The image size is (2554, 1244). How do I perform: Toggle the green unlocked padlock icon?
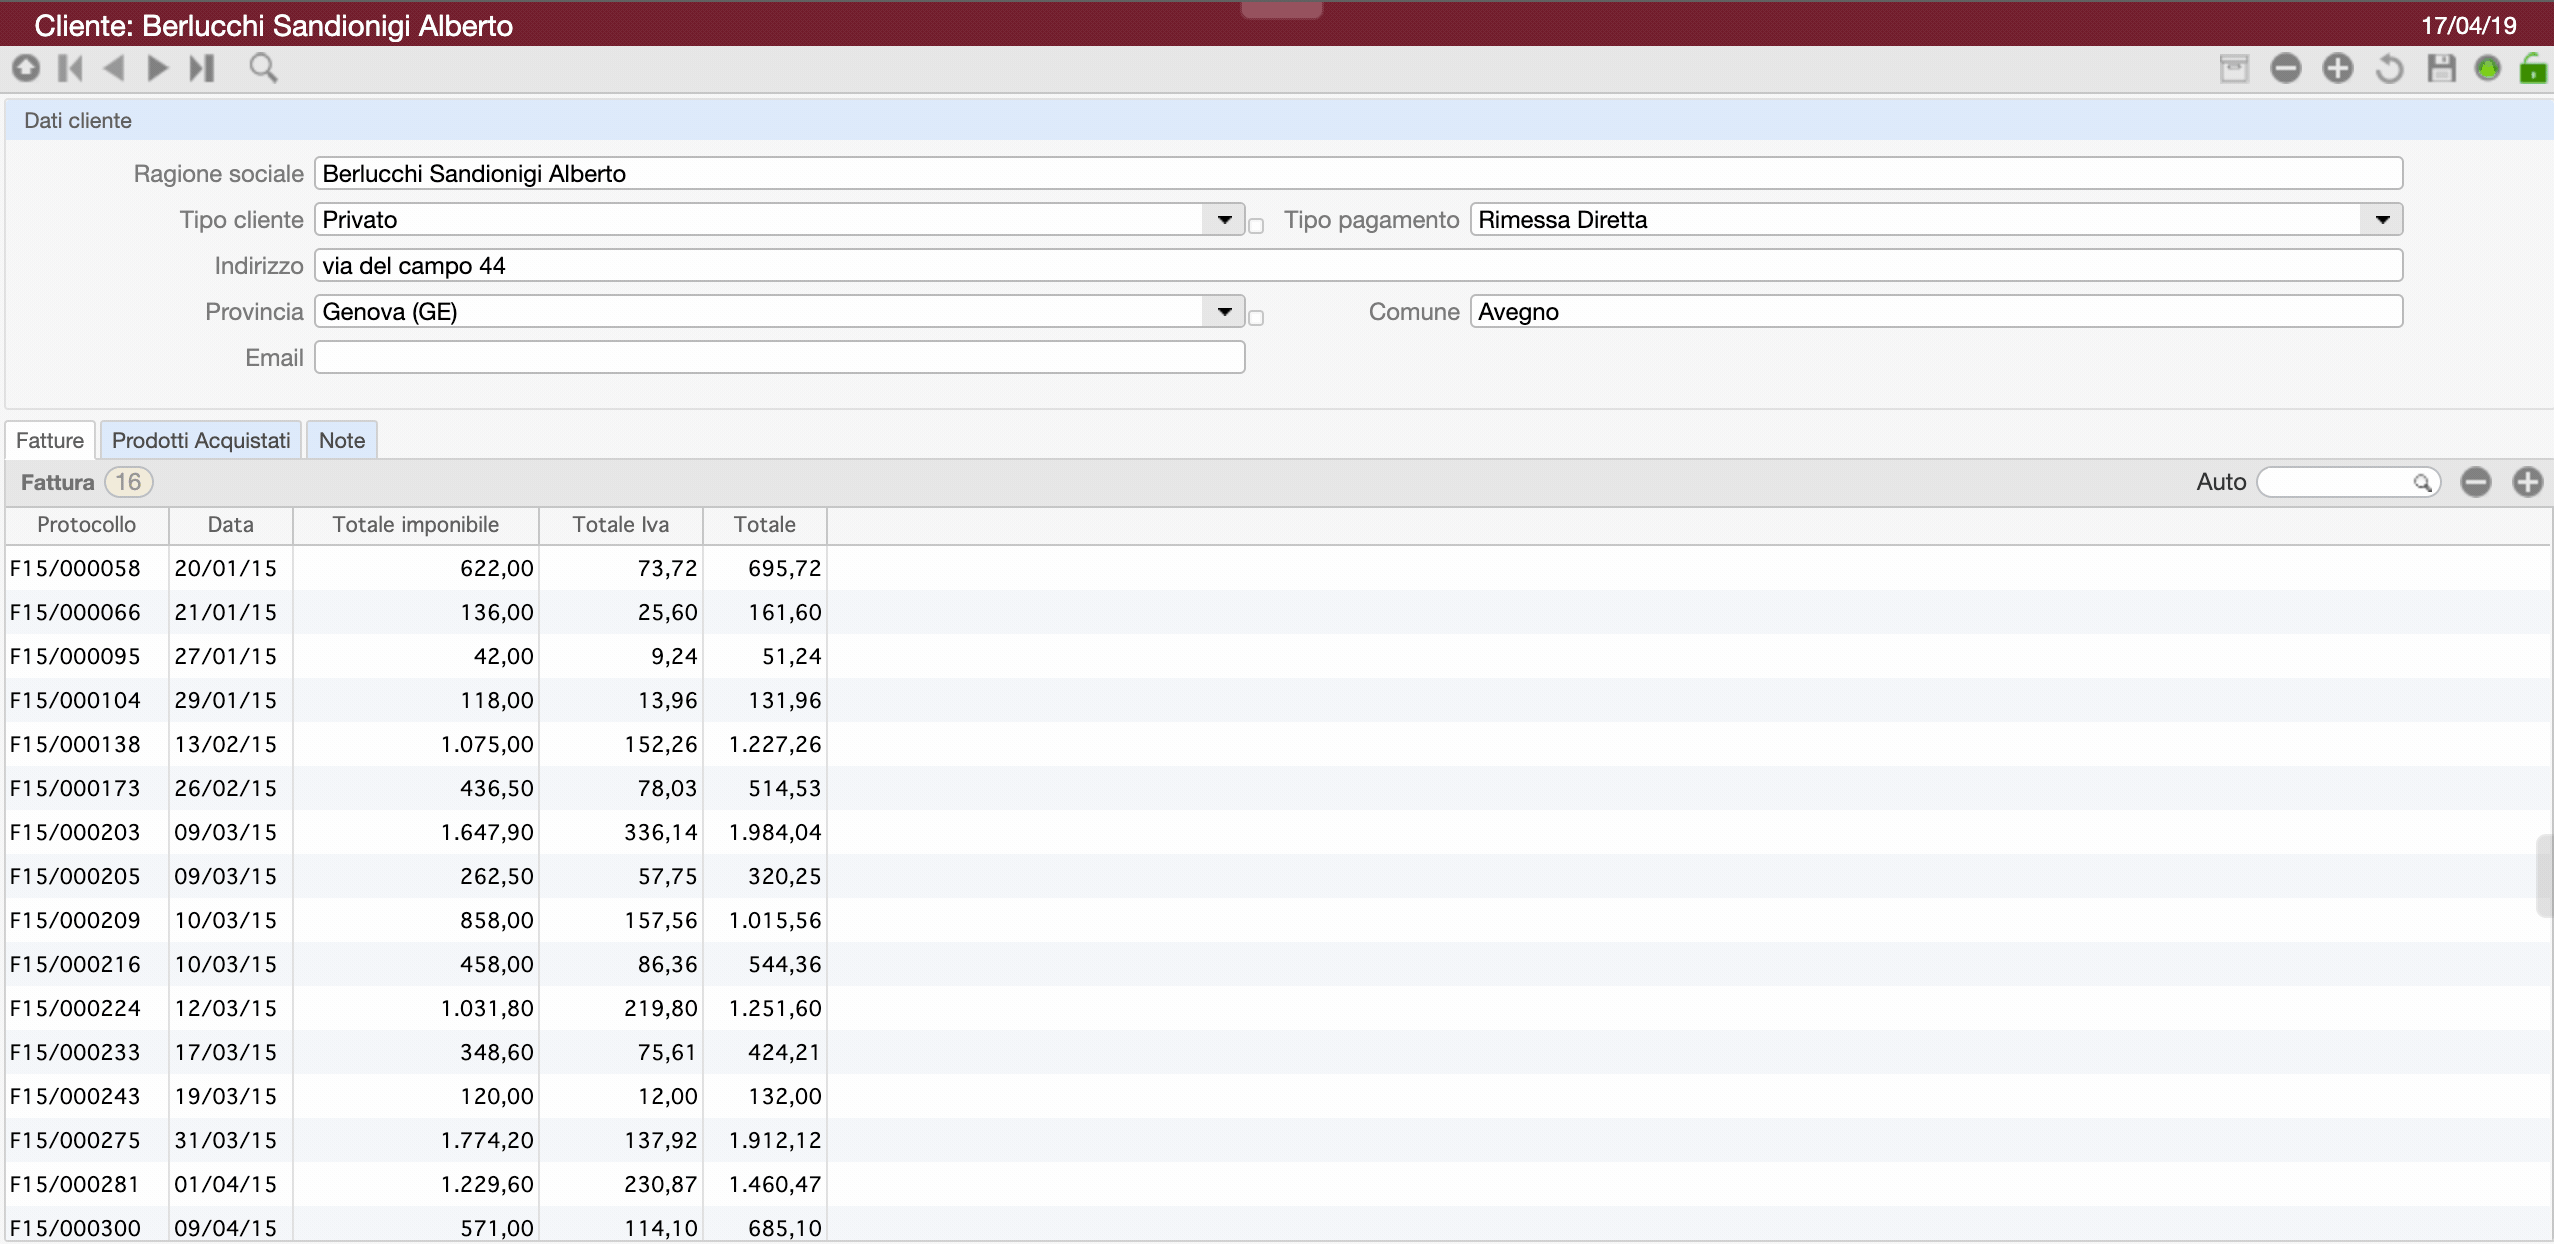click(x=2533, y=68)
